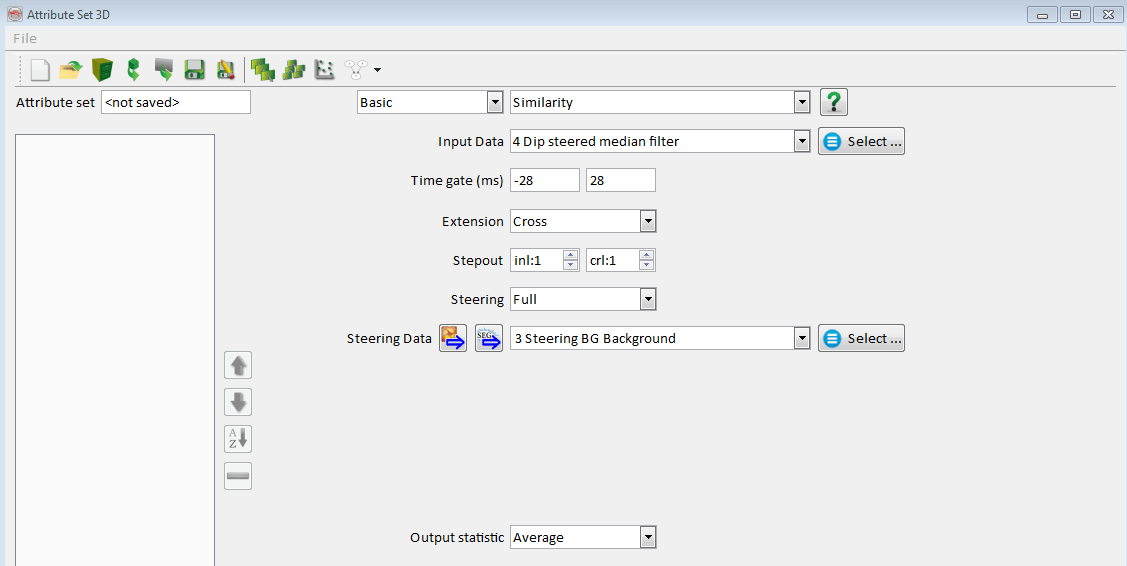This screenshot has height=566, width=1127.
Task: Expand the Extension dropdown set to Cross
Action: [648, 222]
